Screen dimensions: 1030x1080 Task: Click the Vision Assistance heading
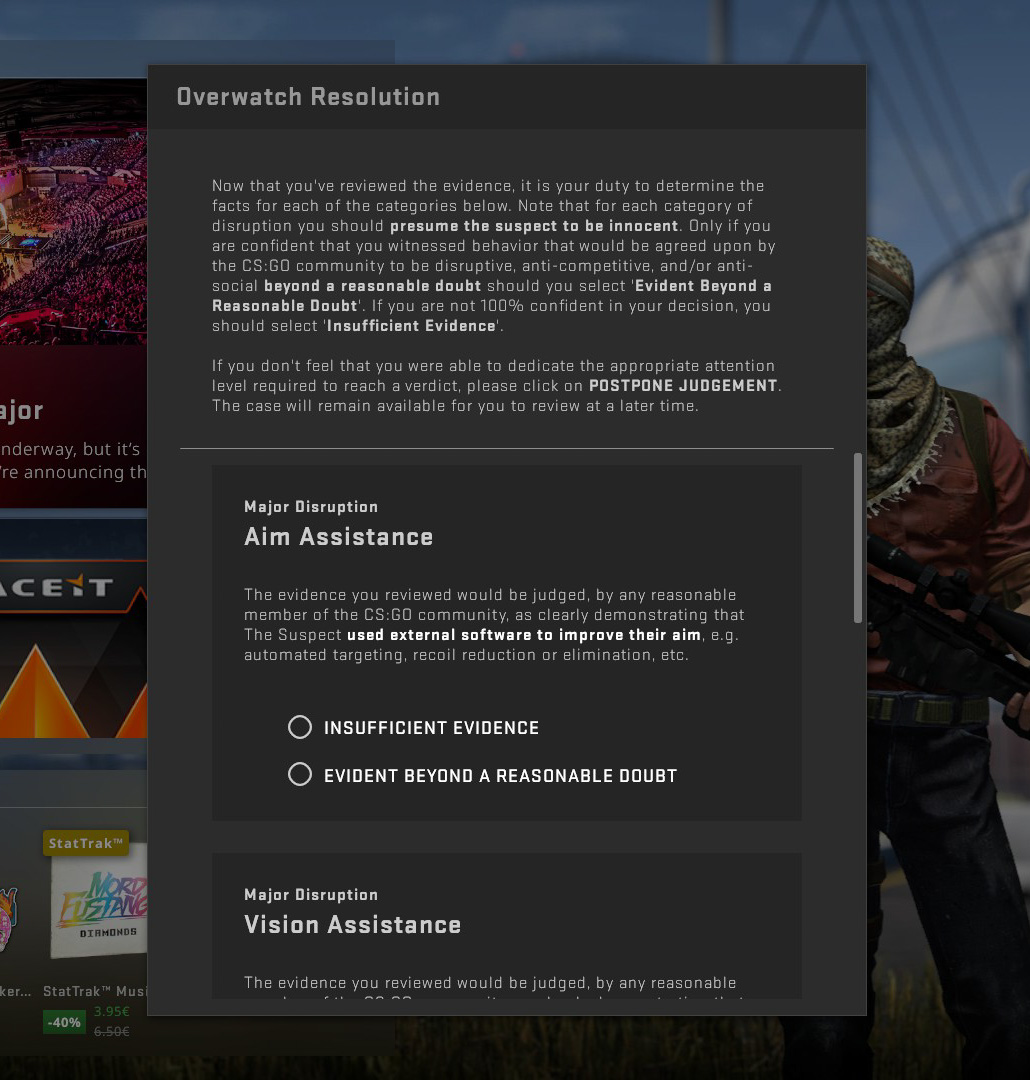pyautogui.click(x=352, y=924)
